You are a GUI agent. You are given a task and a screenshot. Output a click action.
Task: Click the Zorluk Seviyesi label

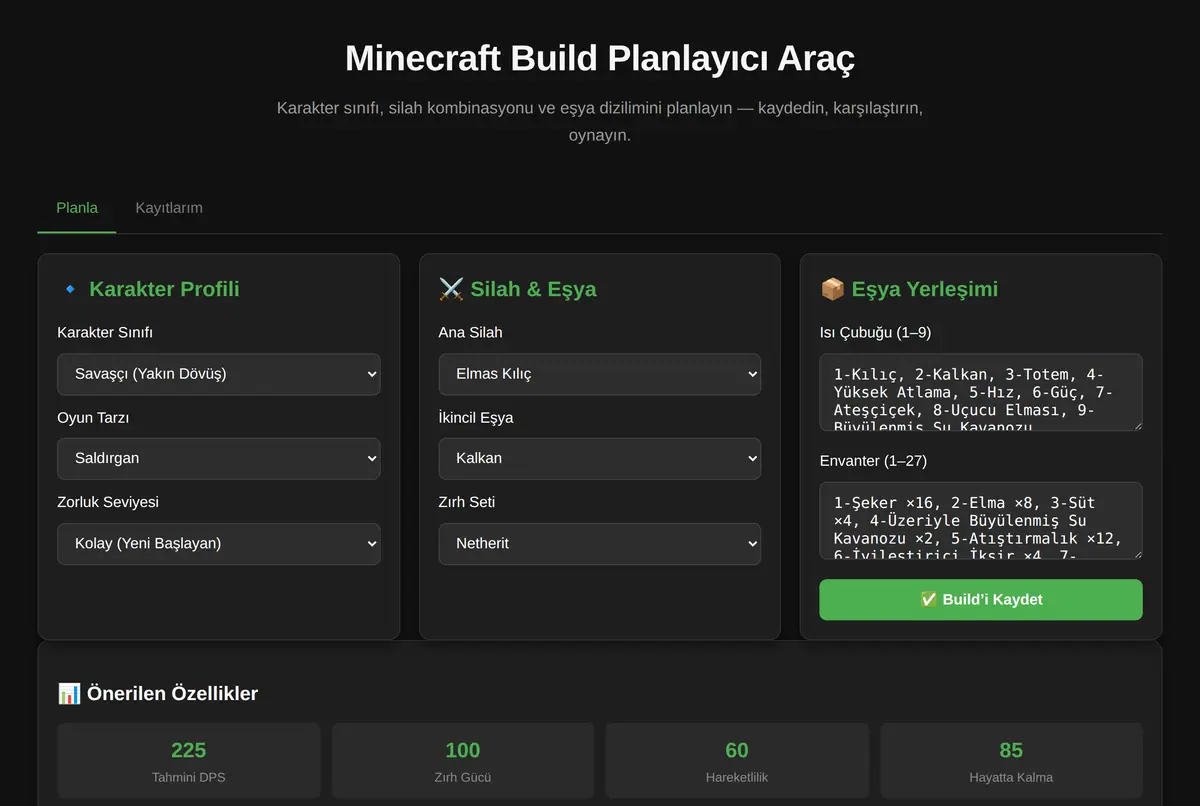click(x=108, y=502)
